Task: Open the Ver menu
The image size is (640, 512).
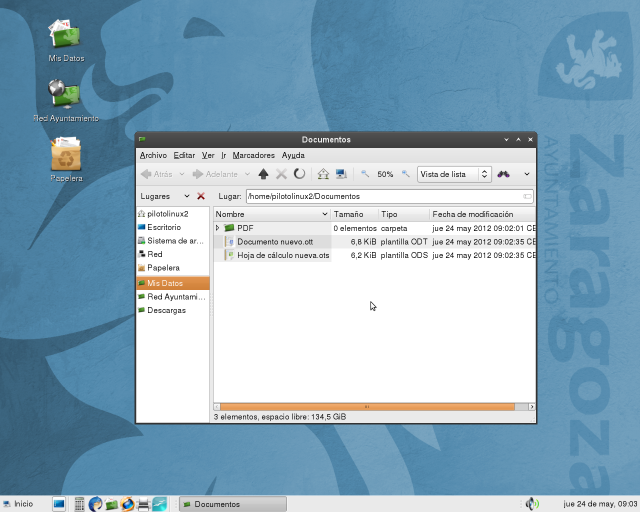Action: click(x=208, y=156)
